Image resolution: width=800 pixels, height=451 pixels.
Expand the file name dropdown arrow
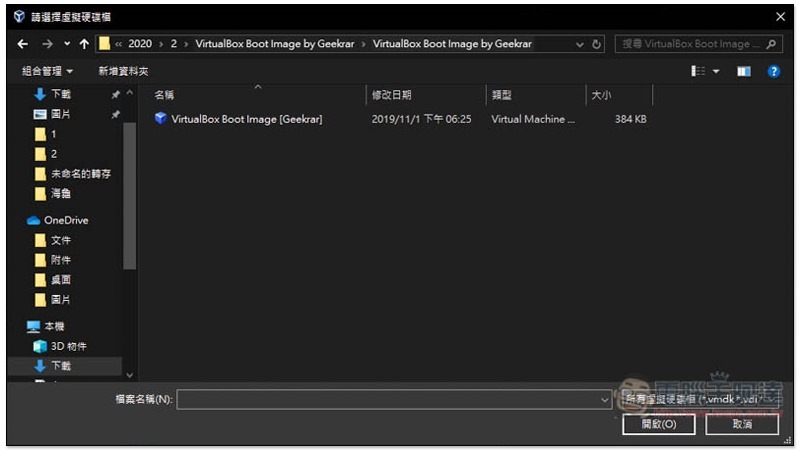pos(605,400)
